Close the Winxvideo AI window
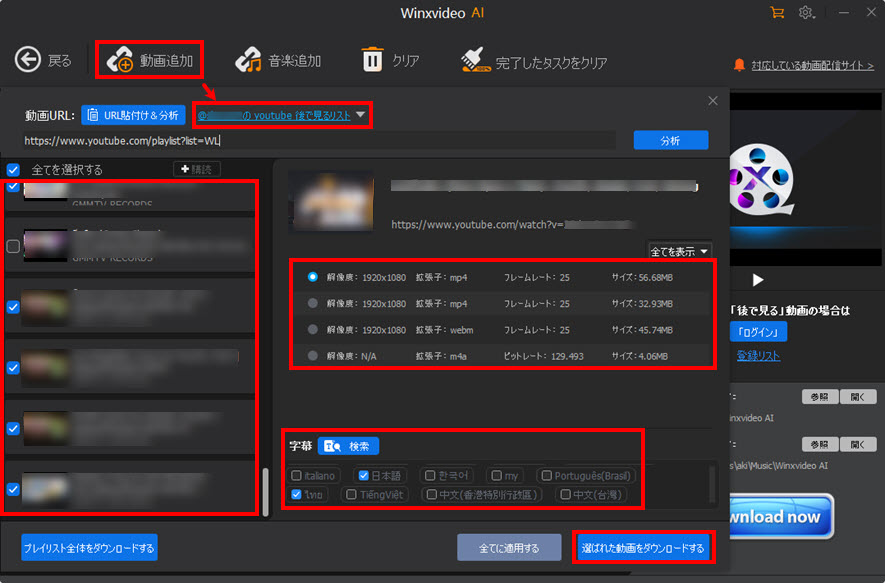885x583 pixels. (871, 12)
